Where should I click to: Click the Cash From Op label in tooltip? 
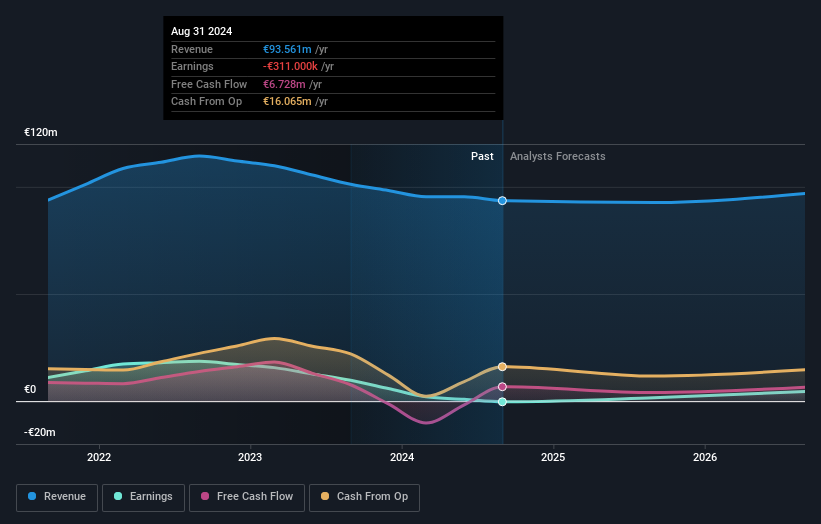tap(206, 101)
